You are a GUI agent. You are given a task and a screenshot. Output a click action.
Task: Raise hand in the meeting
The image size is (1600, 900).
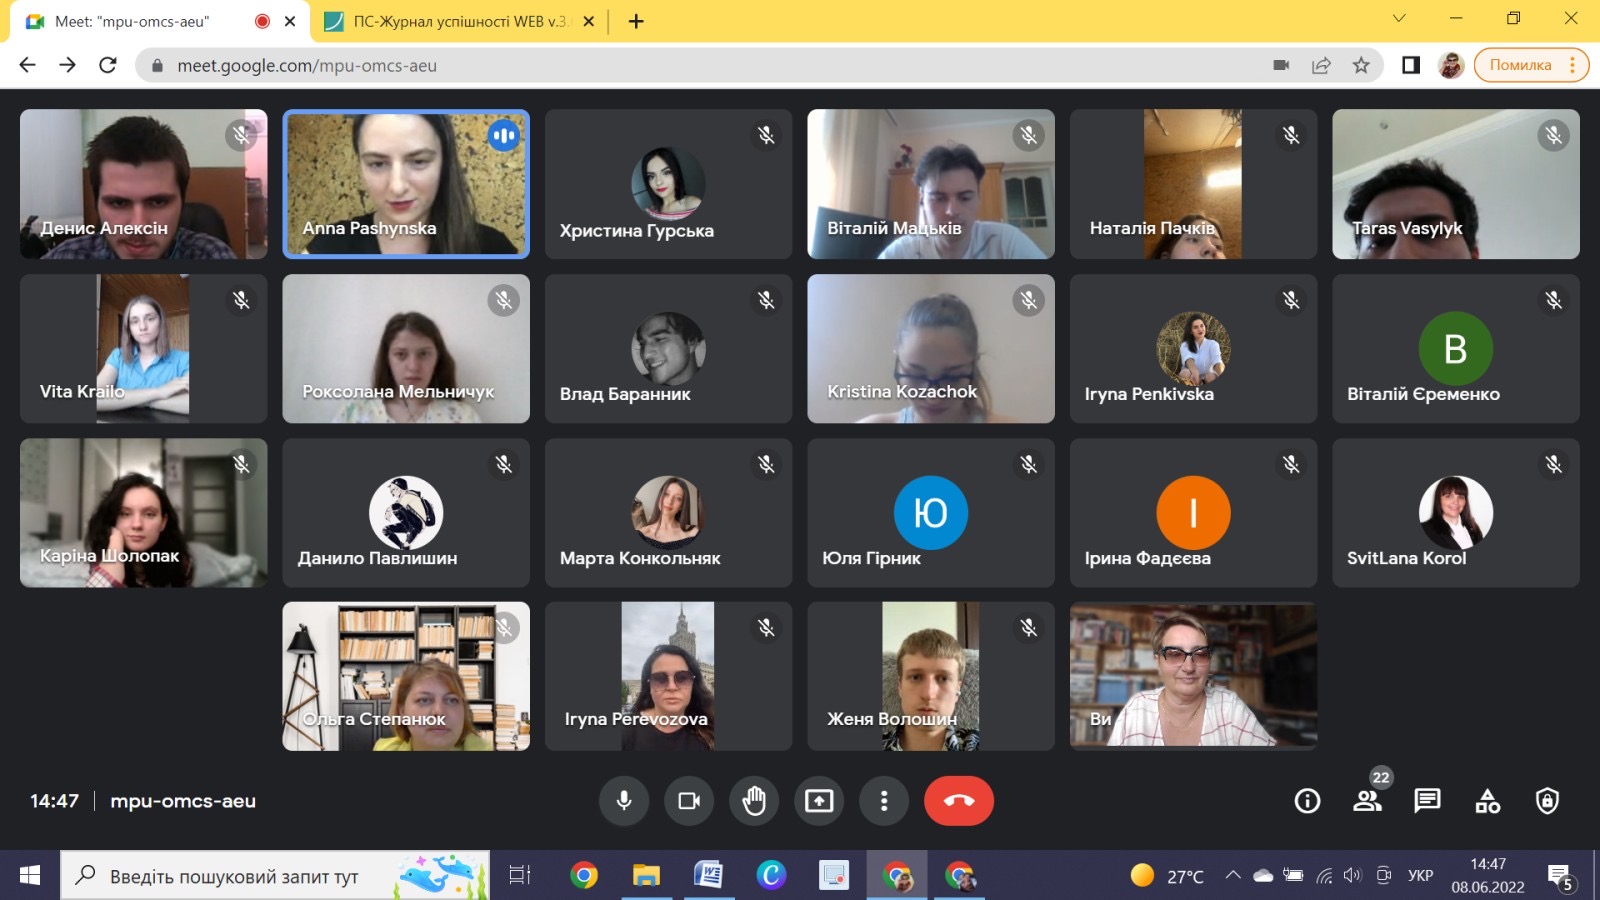(754, 801)
